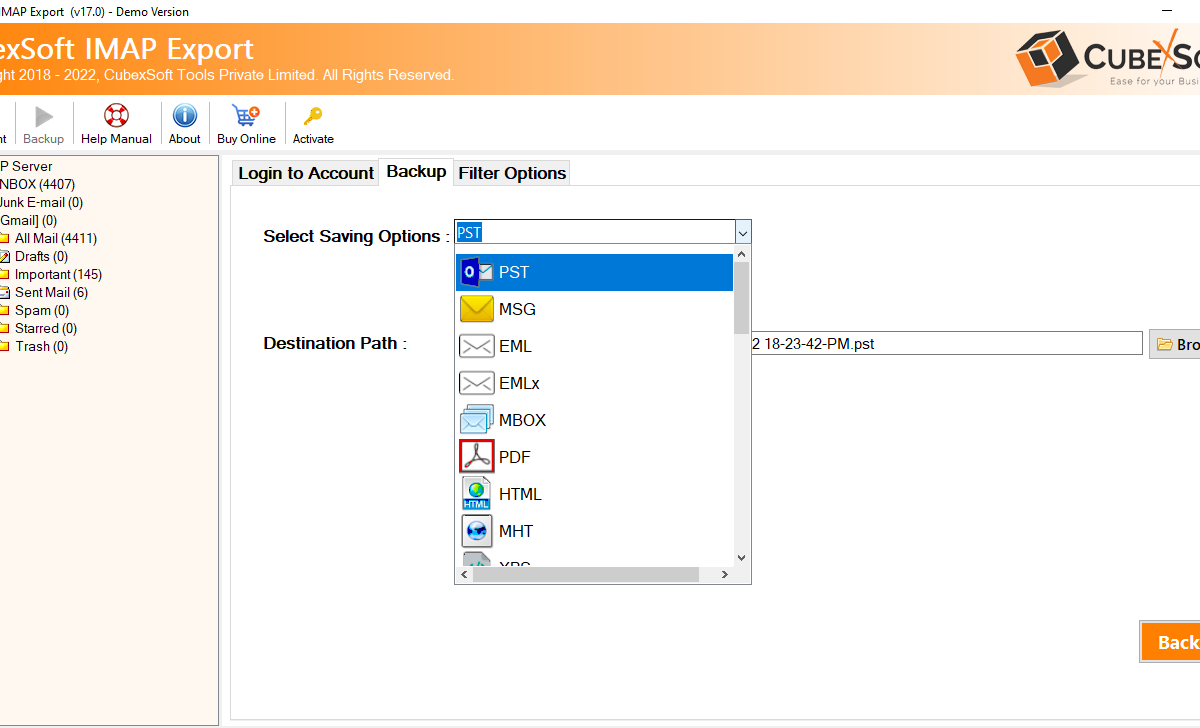Viewport: 1200px width, 728px height.
Task: Click the Destination Path input field
Action: click(946, 344)
